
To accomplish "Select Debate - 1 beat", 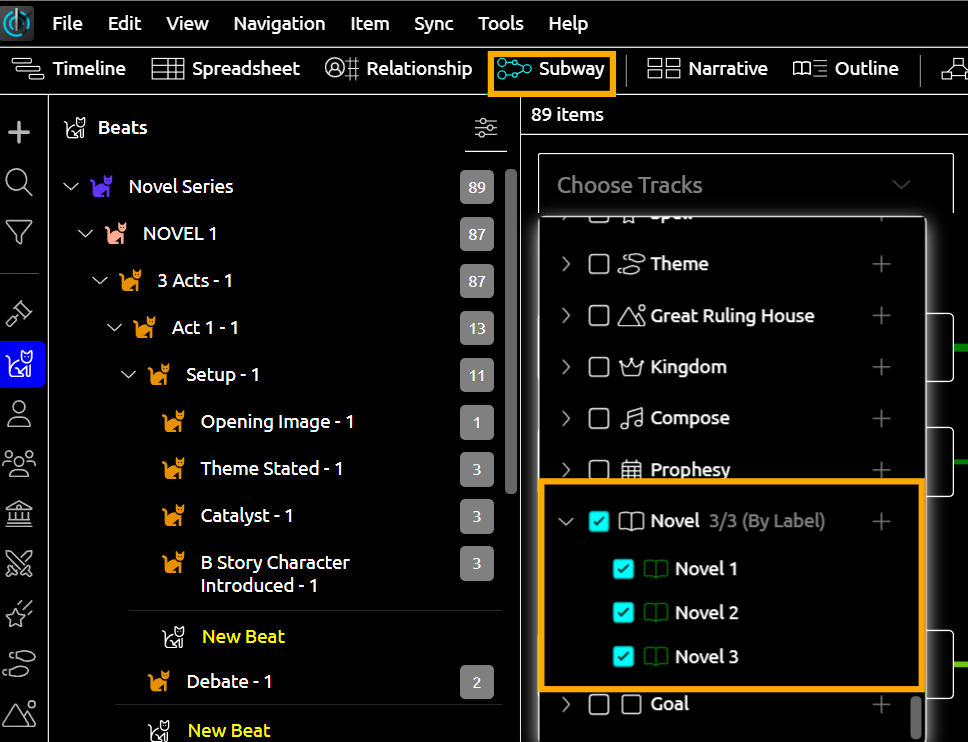I will pos(229,682).
